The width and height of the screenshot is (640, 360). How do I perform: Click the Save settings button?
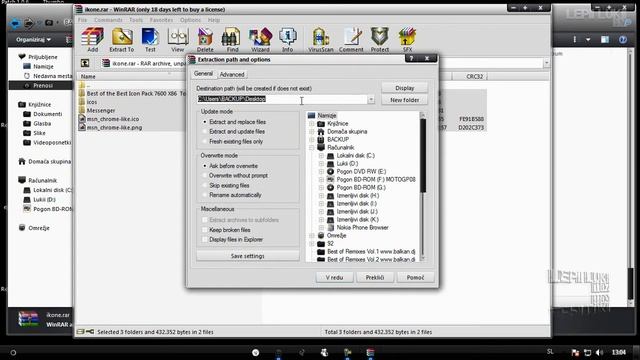click(248, 256)
